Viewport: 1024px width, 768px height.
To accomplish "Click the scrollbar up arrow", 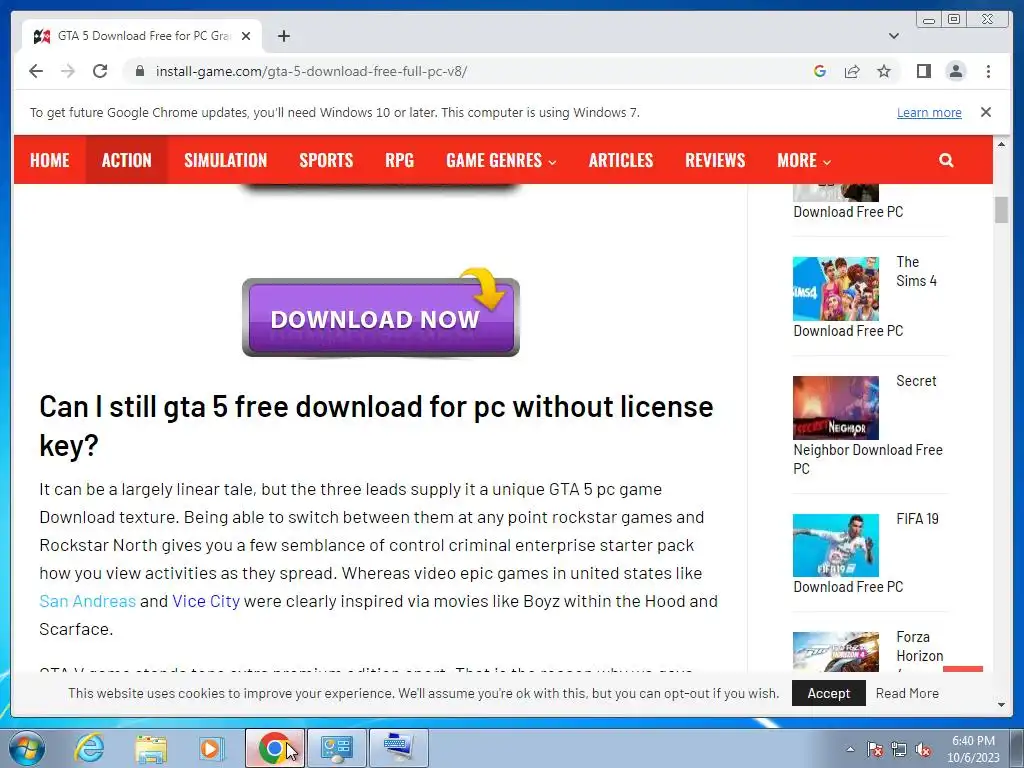I will pyautogui.click(x=1001, y=144).
